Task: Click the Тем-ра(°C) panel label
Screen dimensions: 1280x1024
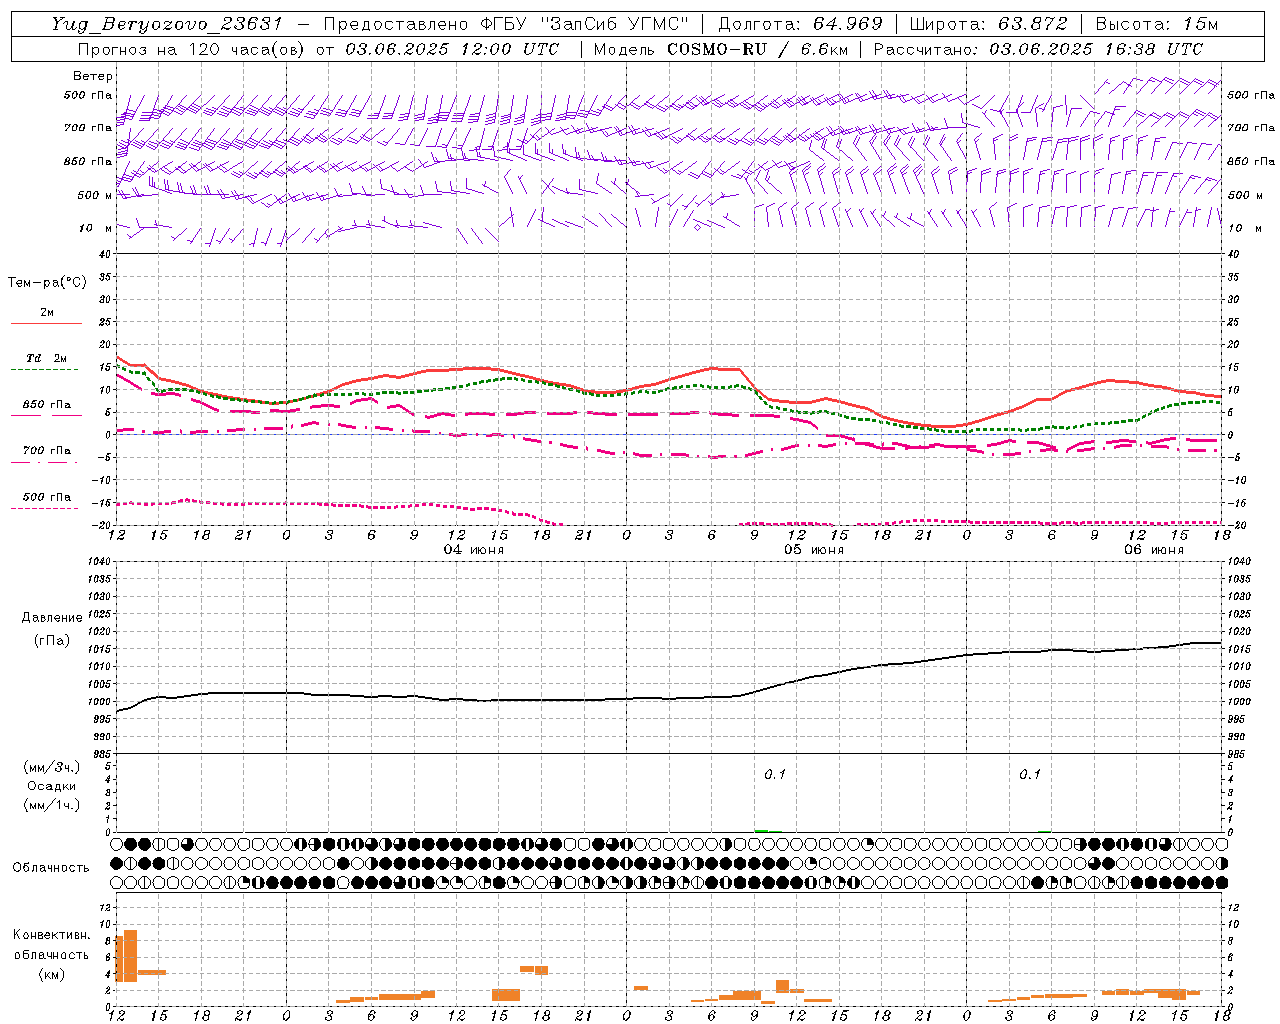Action: pyautogui.click(x=47, y=283)
